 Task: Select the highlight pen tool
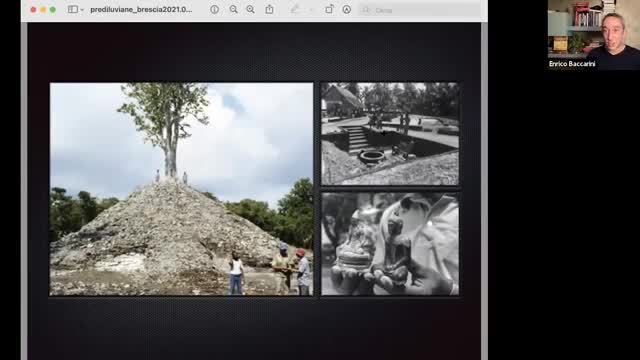coord(295,9)
